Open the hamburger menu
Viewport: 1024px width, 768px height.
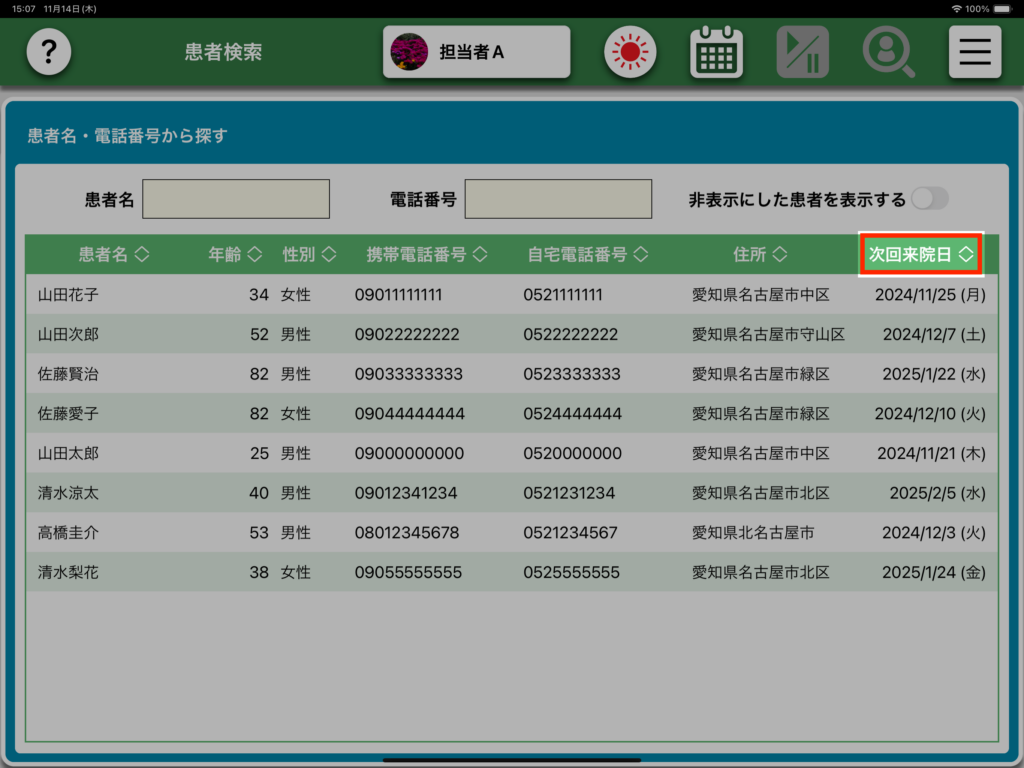(975, 52)
